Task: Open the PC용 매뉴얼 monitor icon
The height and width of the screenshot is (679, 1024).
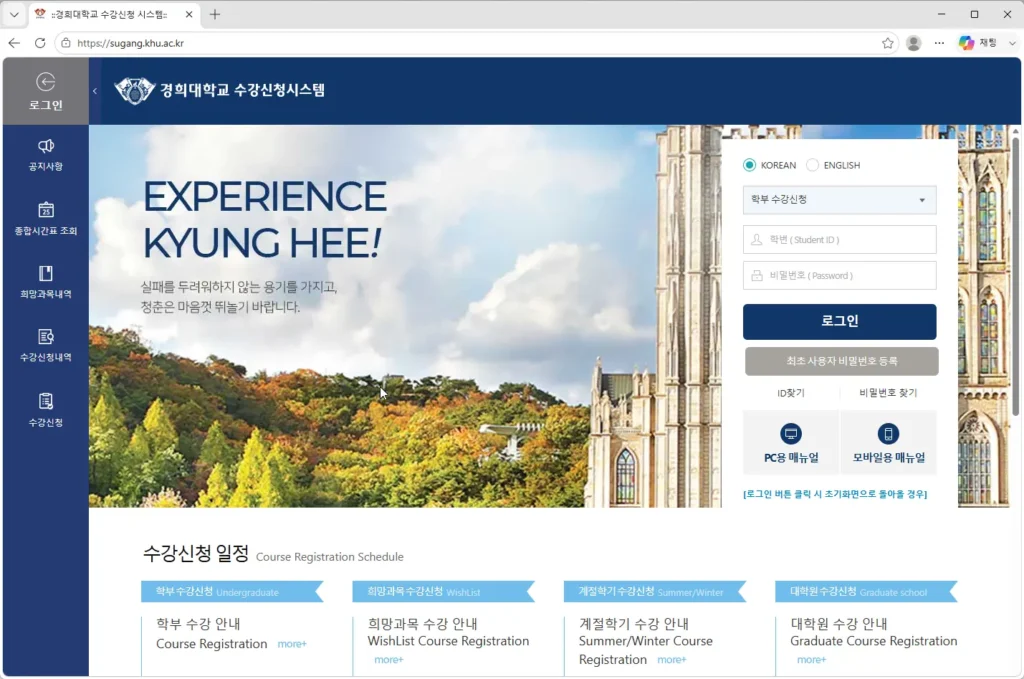Action: (791, 434)
